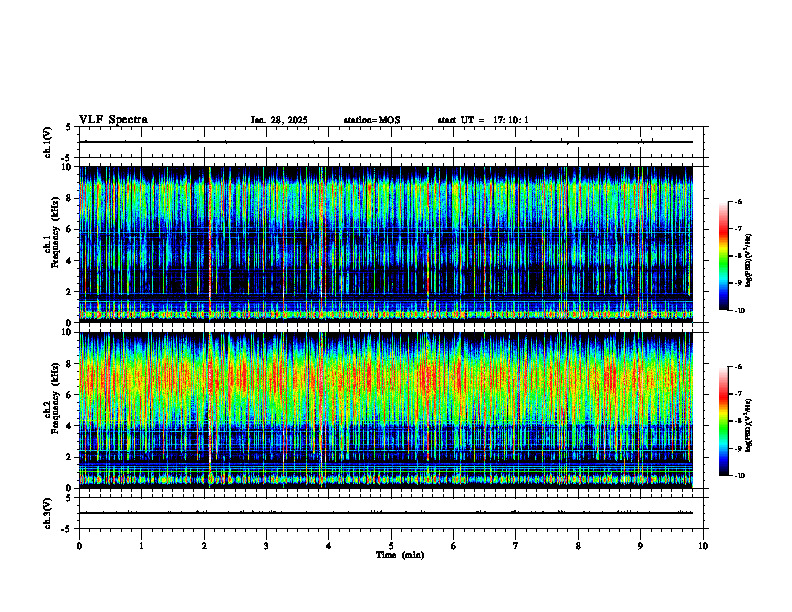Click the "Time (min)" x-axis label
The image size is (792, 612).
400,555
